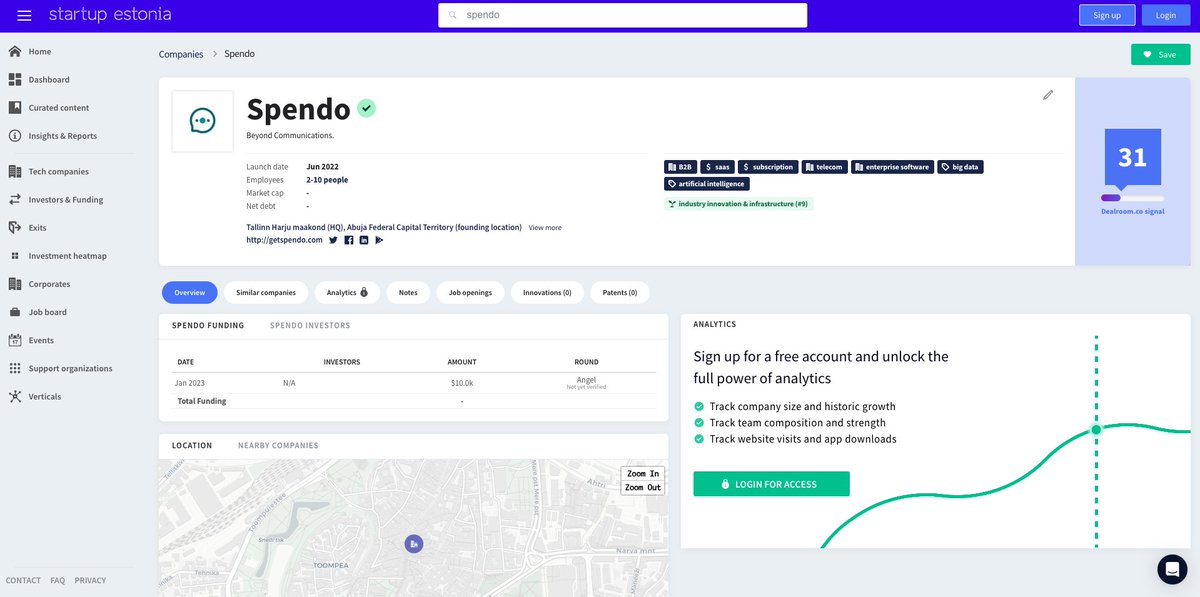
Task: Click the Tech companies building icon
Action: coord(15,171)
